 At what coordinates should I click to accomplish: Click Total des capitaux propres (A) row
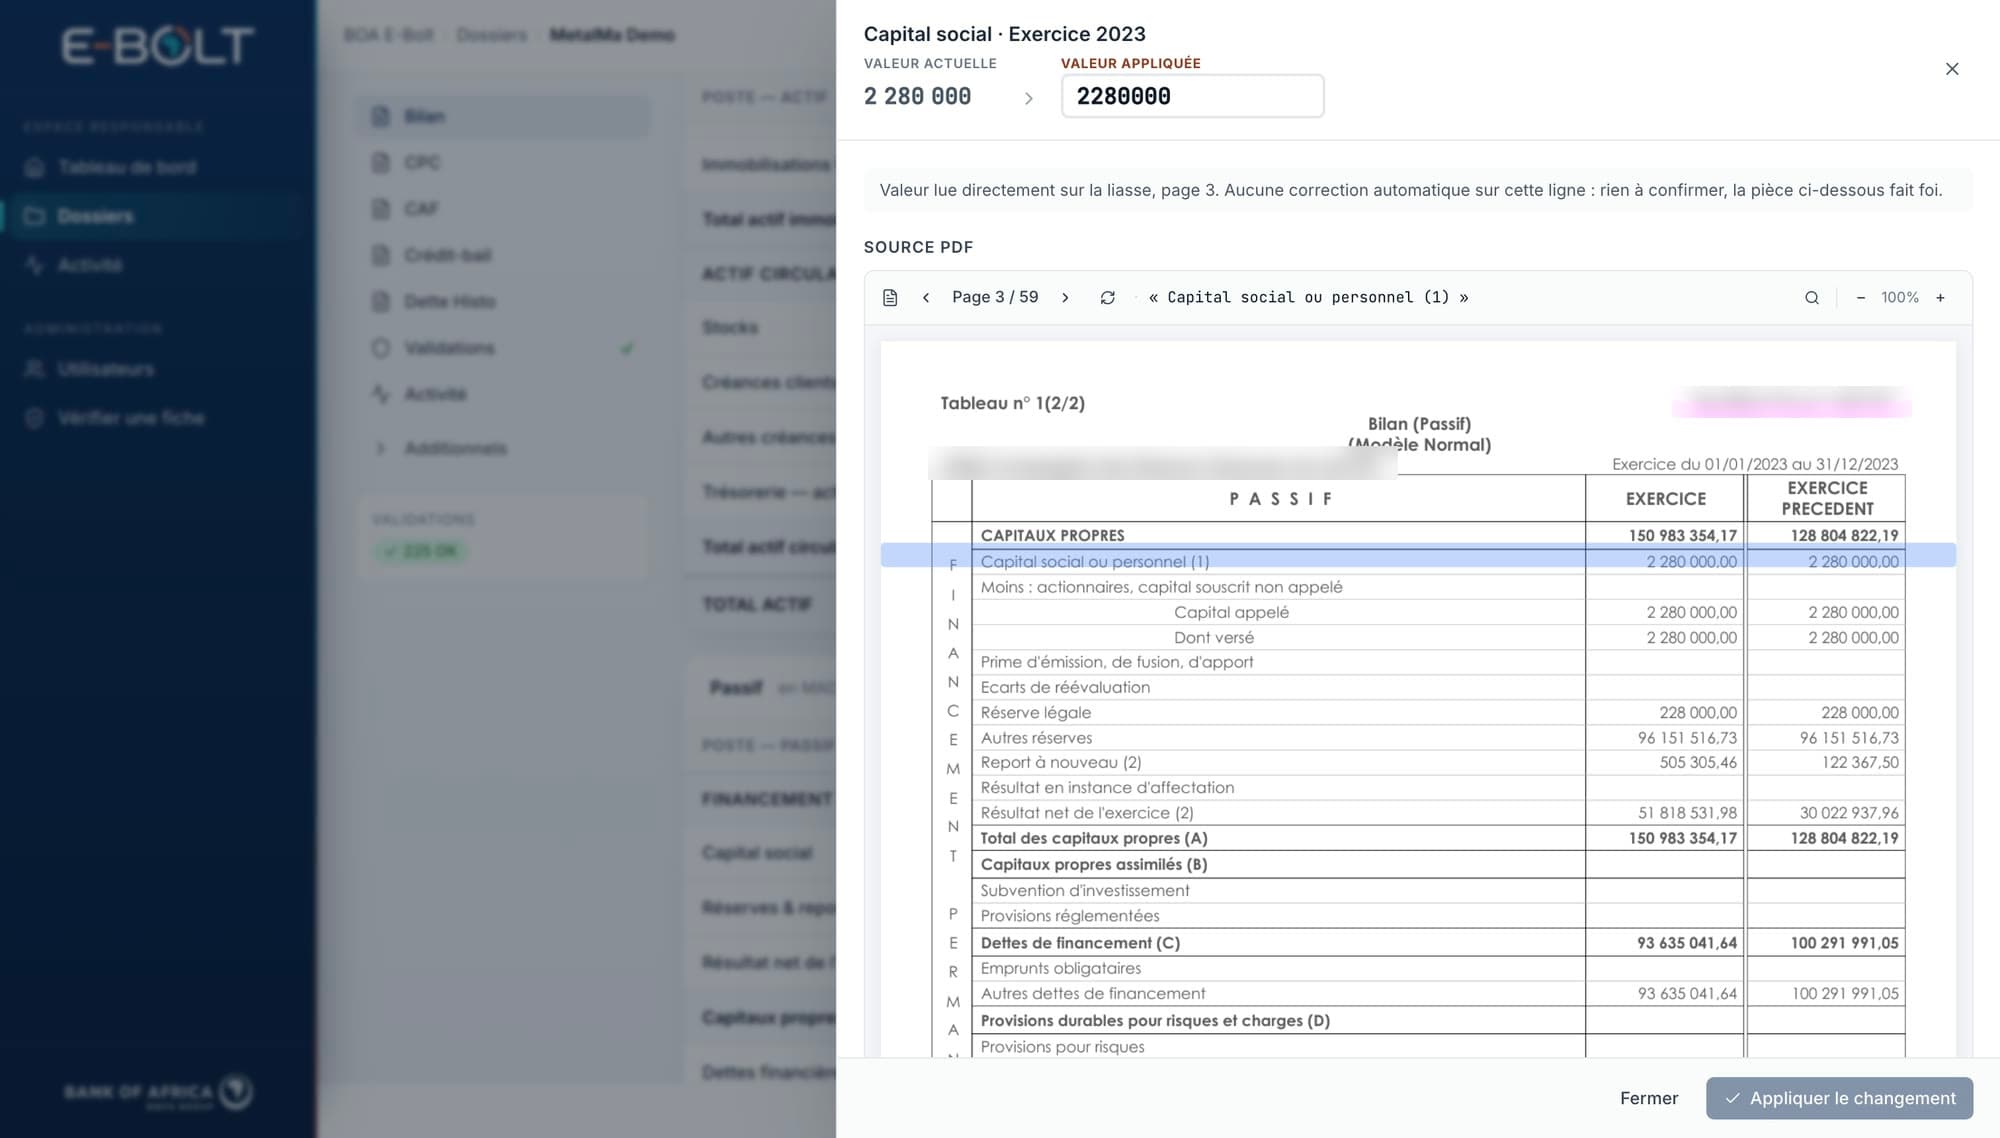click(x=1438, y=838)
